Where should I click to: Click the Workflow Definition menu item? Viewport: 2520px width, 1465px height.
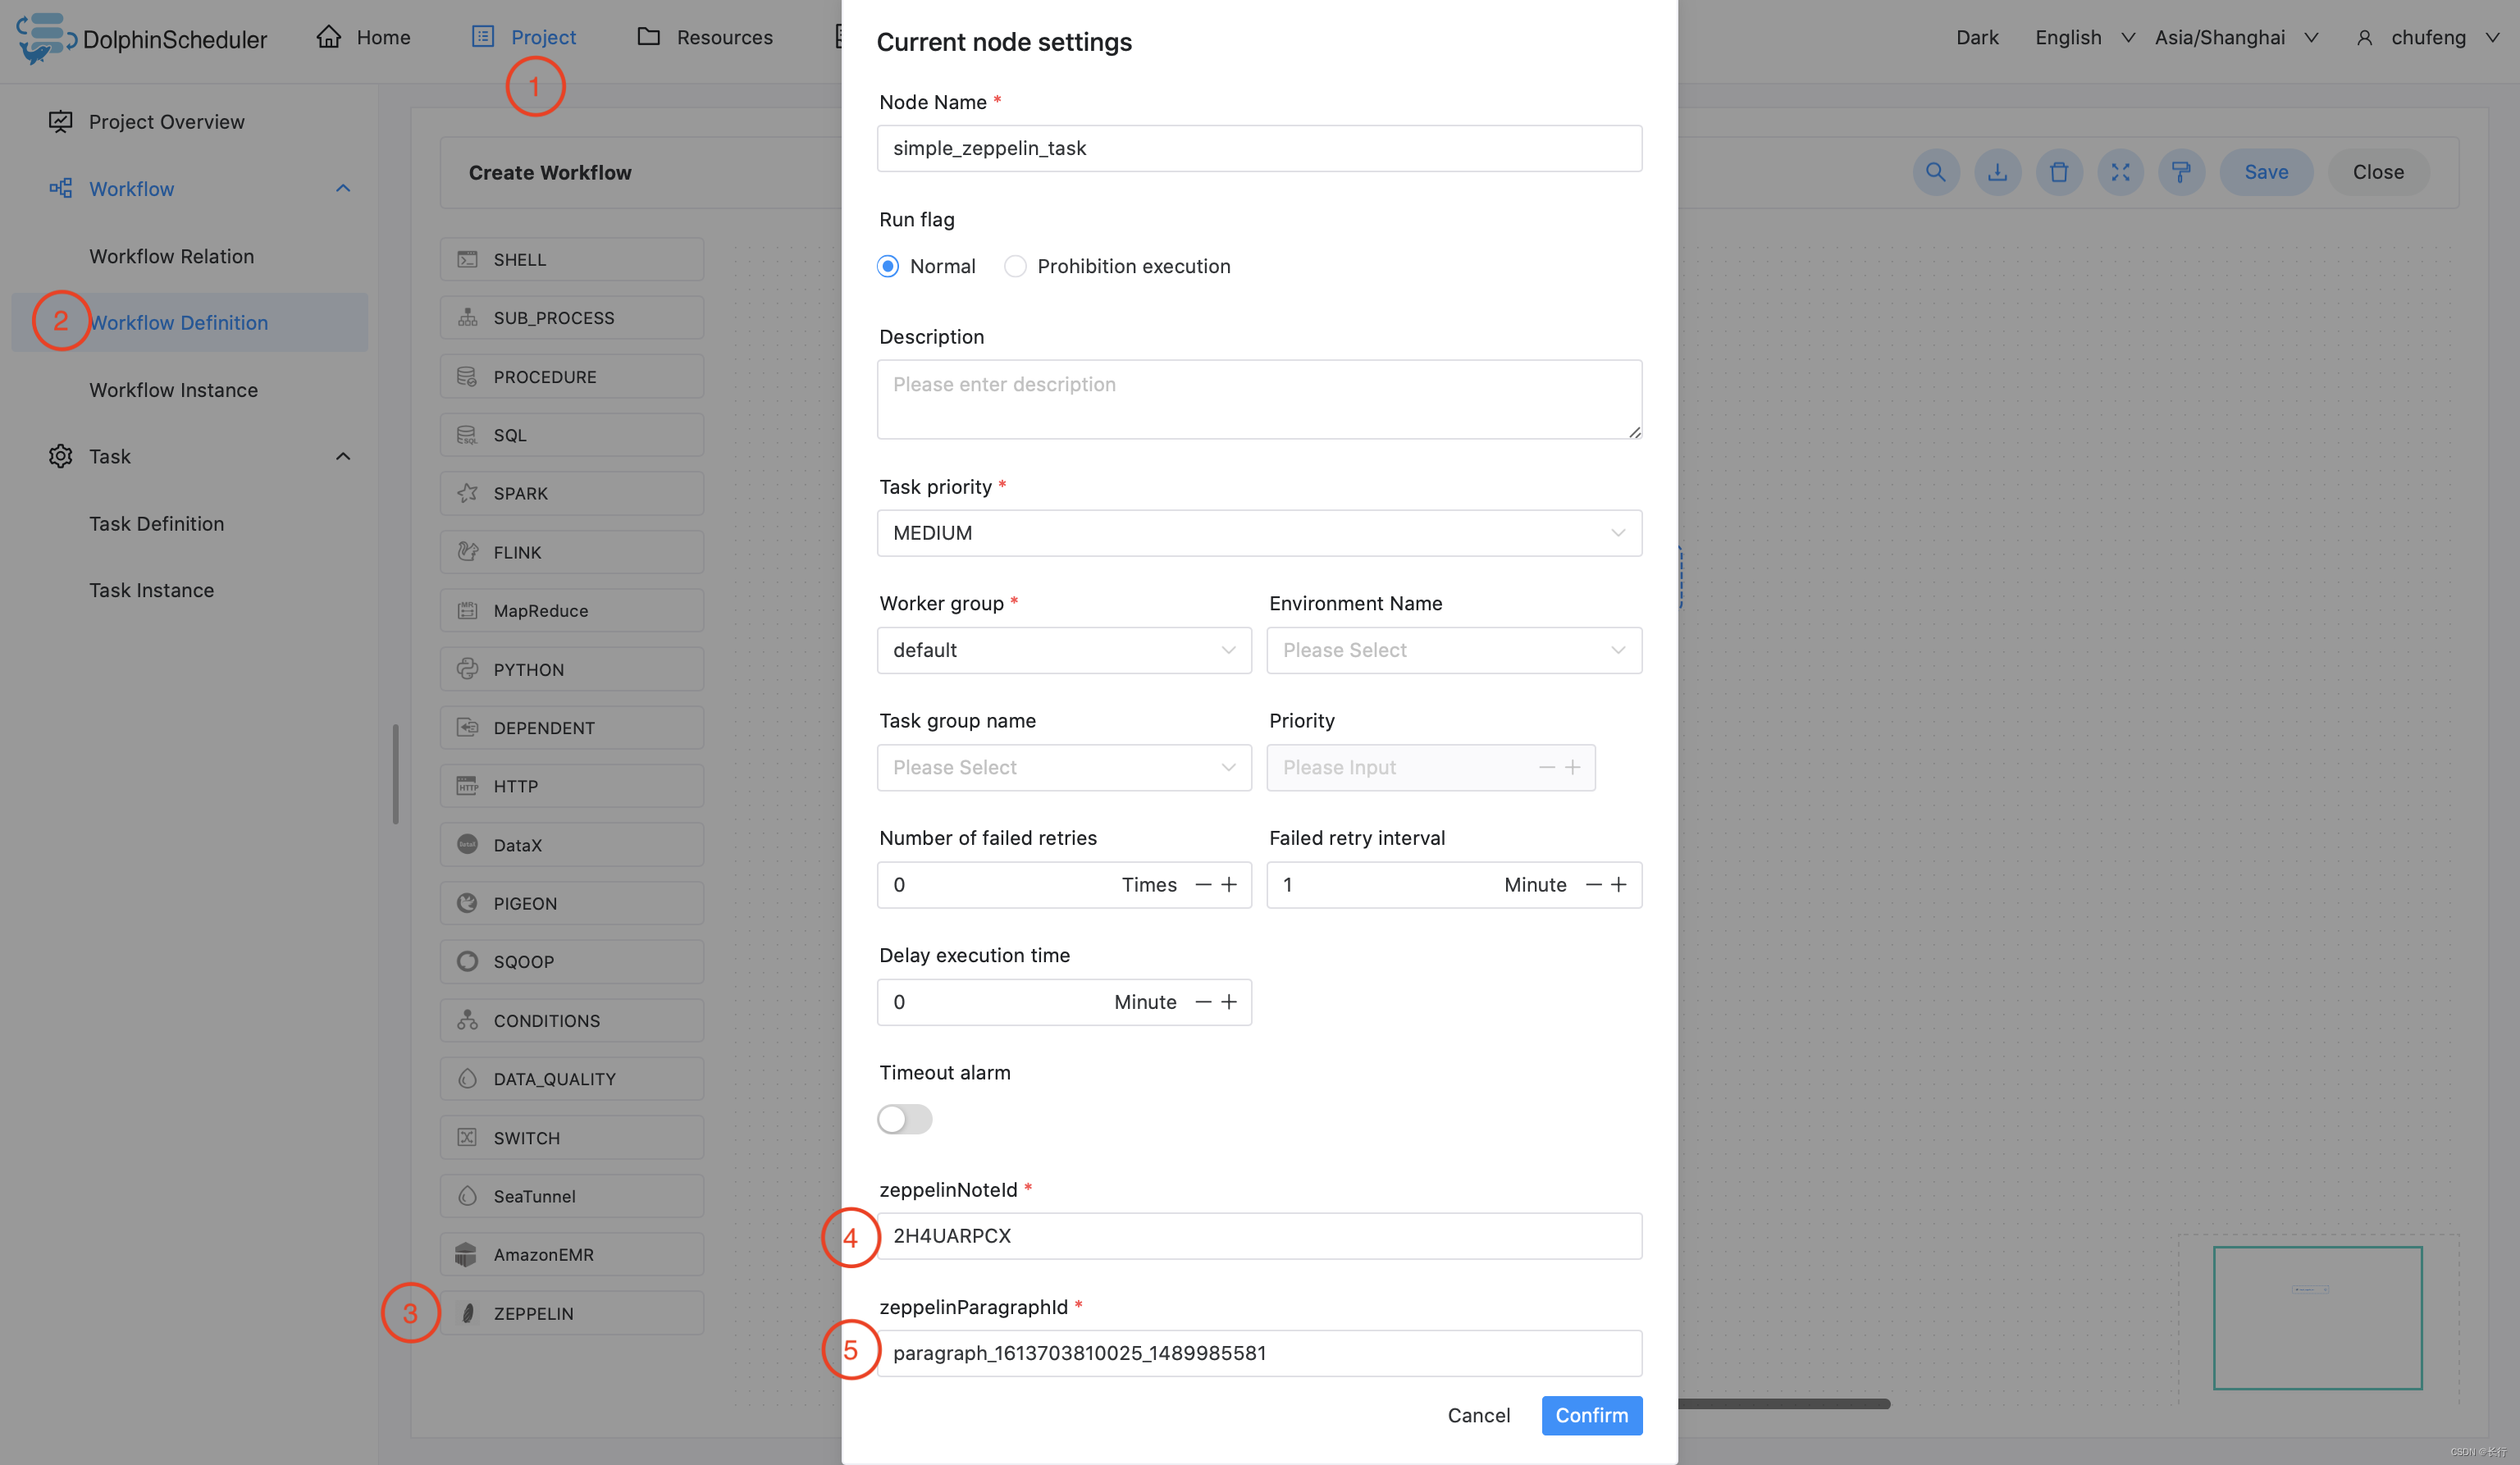pos(178,322)
